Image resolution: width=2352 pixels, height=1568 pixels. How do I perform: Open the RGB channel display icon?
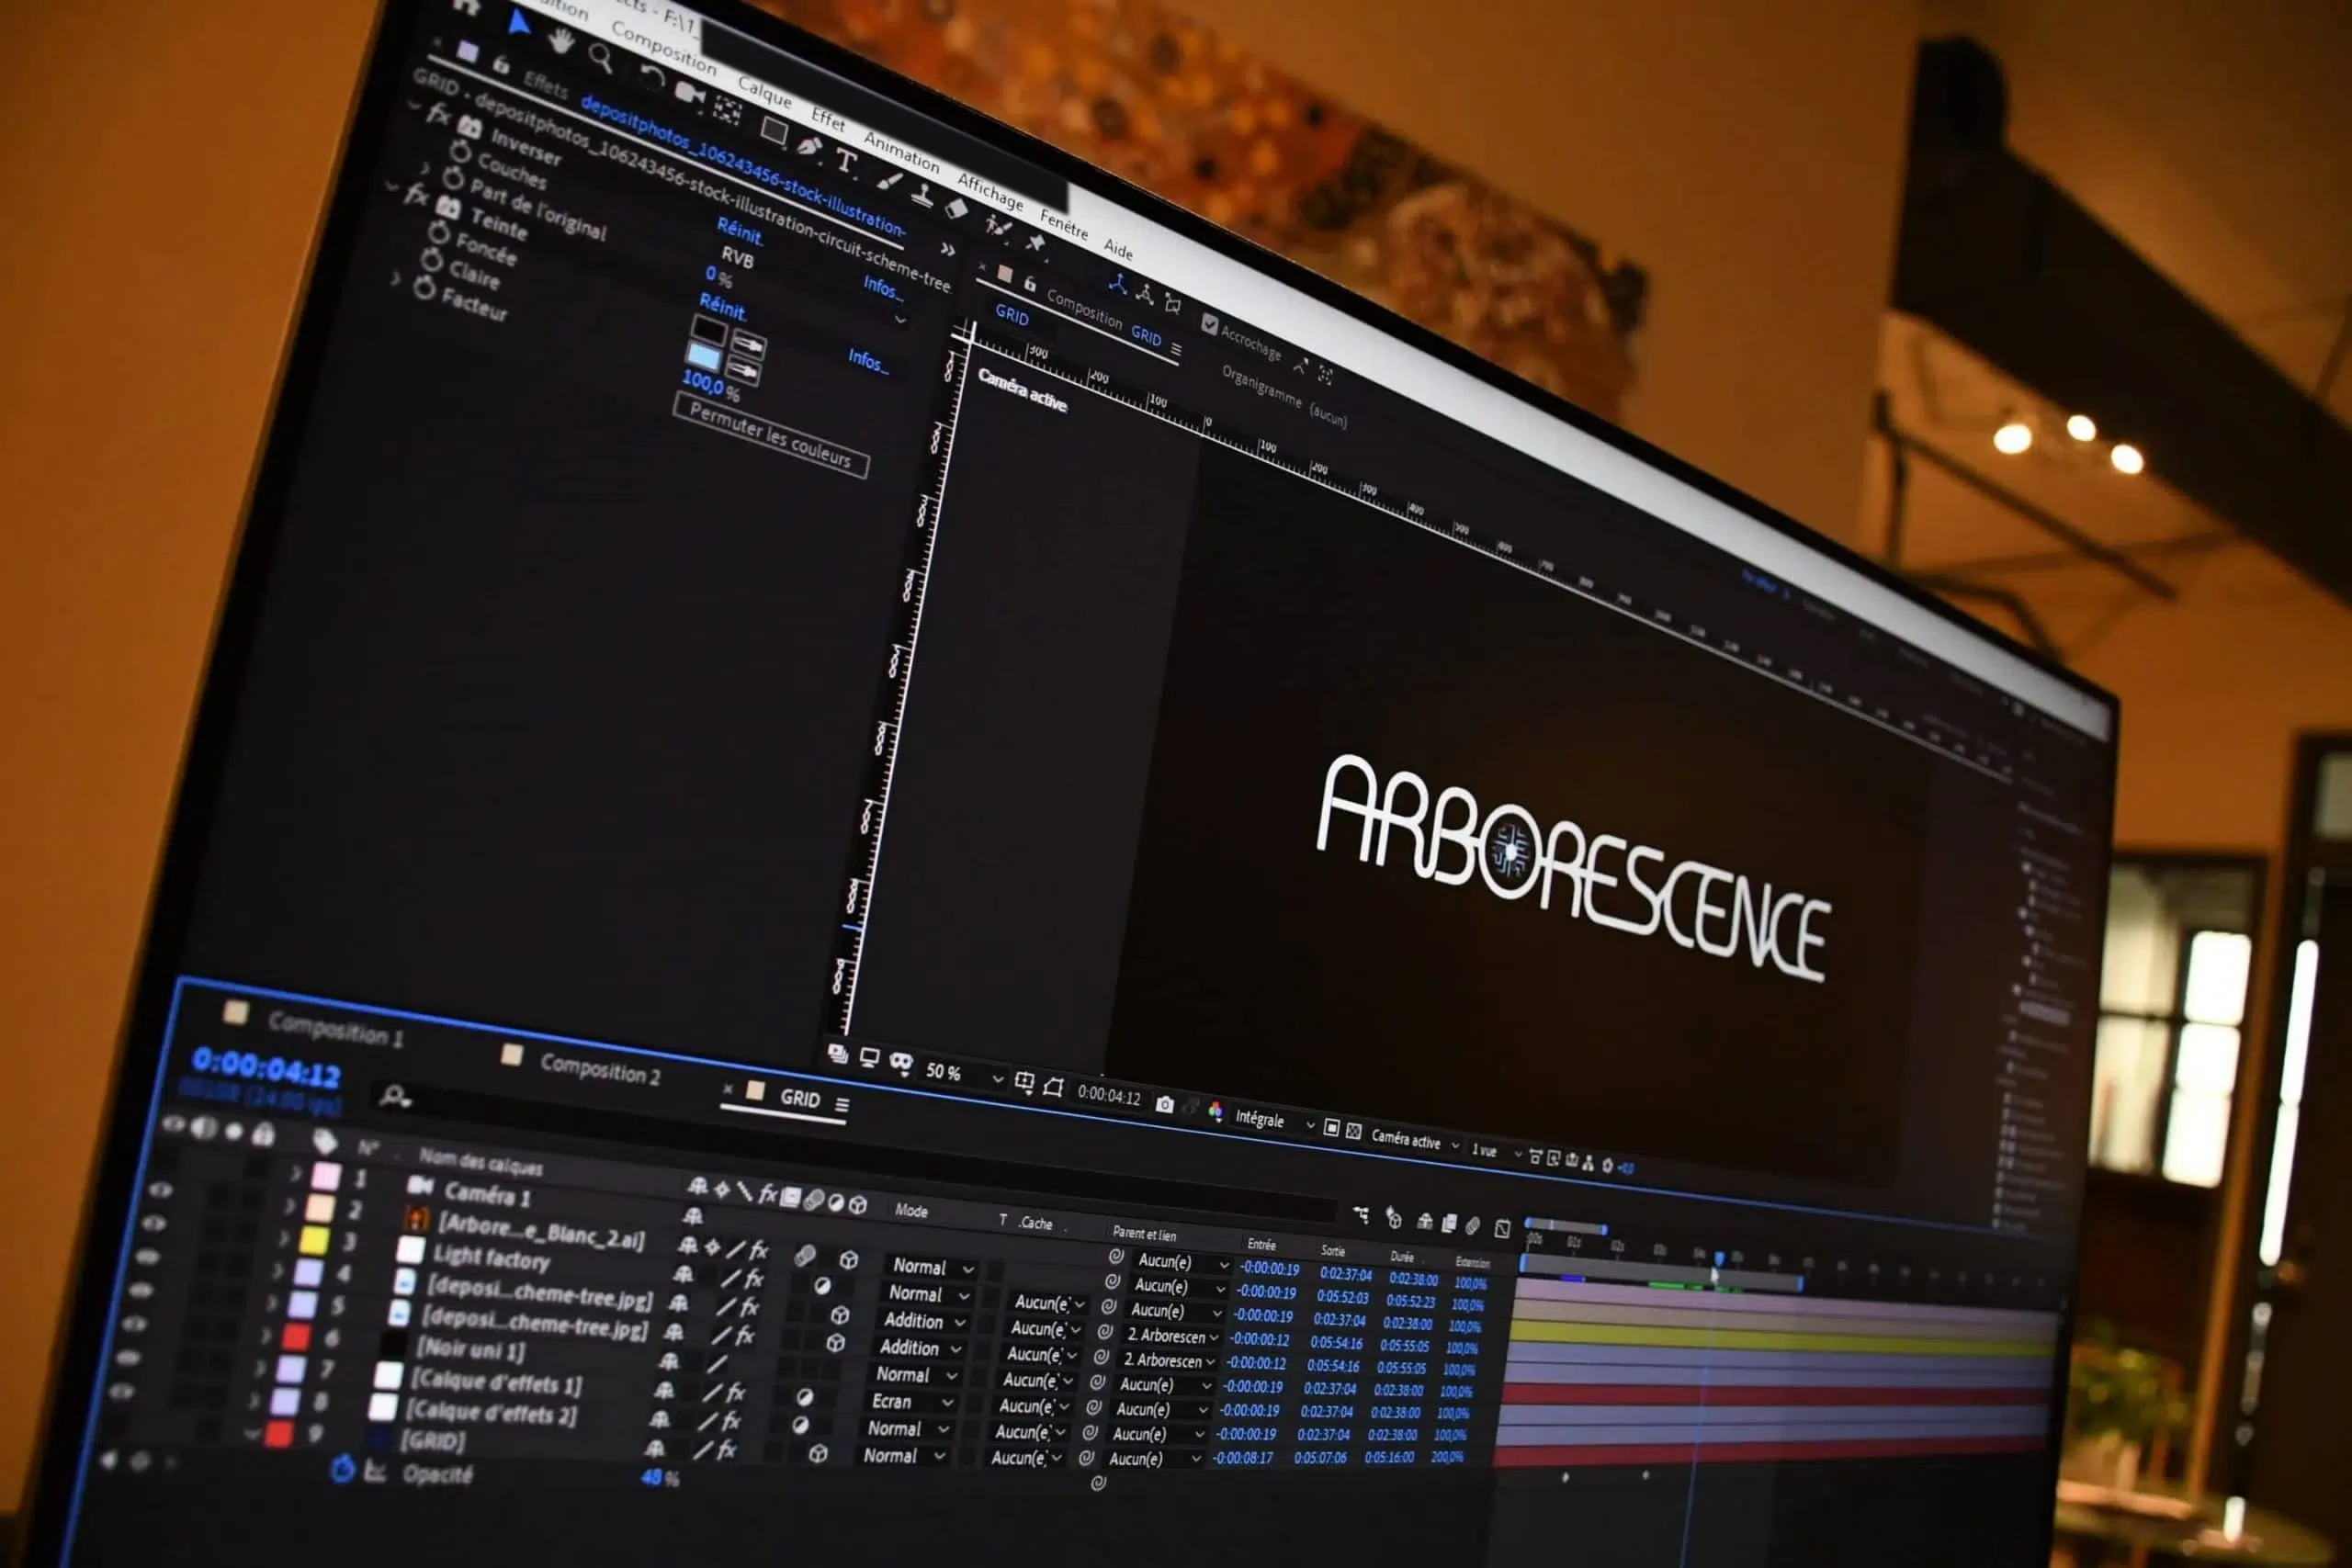point(1215,1112)
